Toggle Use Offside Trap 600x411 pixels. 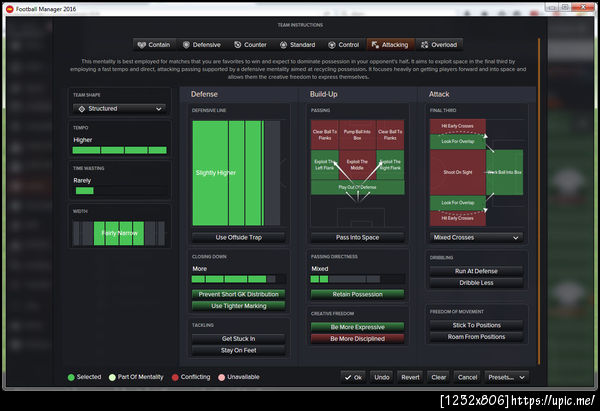[239, 238]
